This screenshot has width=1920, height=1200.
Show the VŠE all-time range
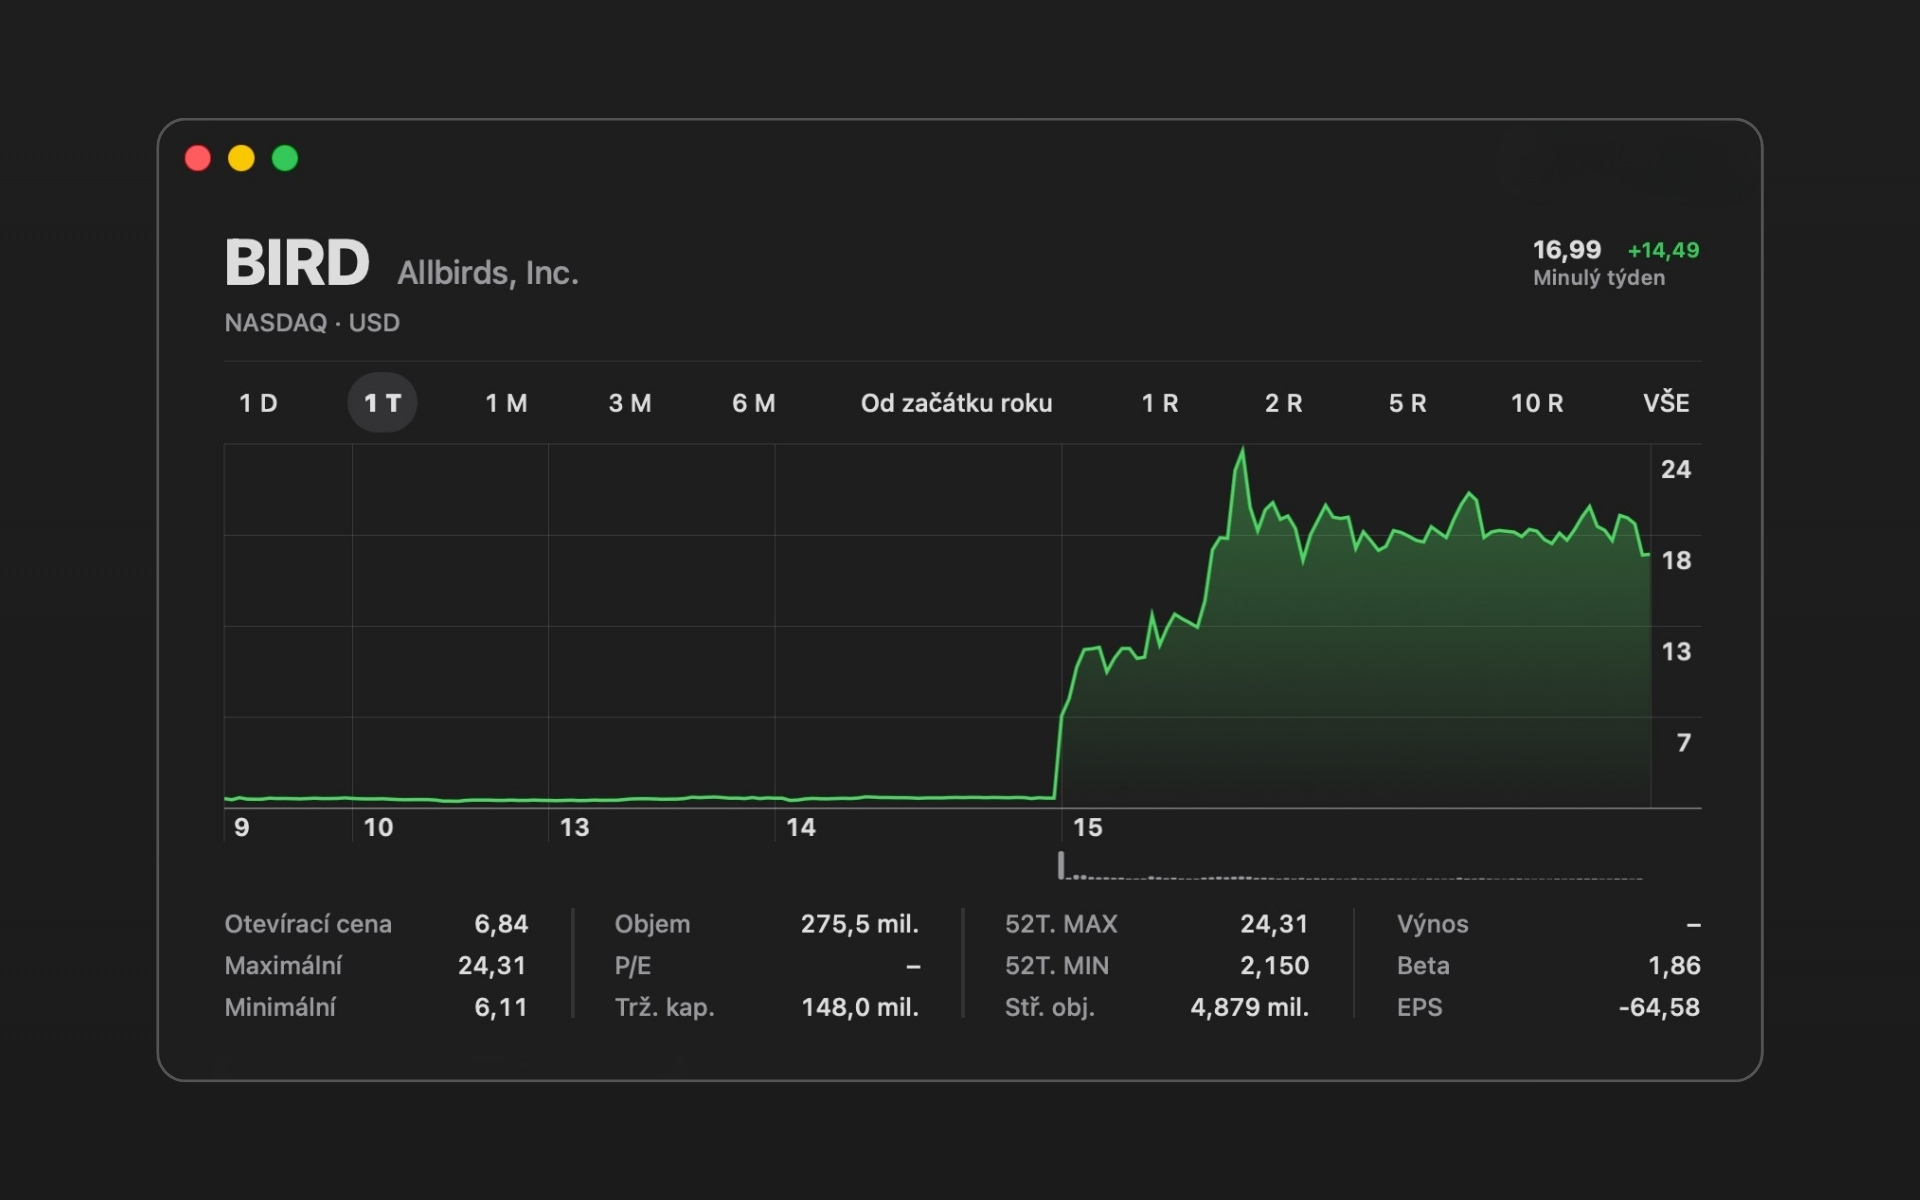click(1666, 403)
